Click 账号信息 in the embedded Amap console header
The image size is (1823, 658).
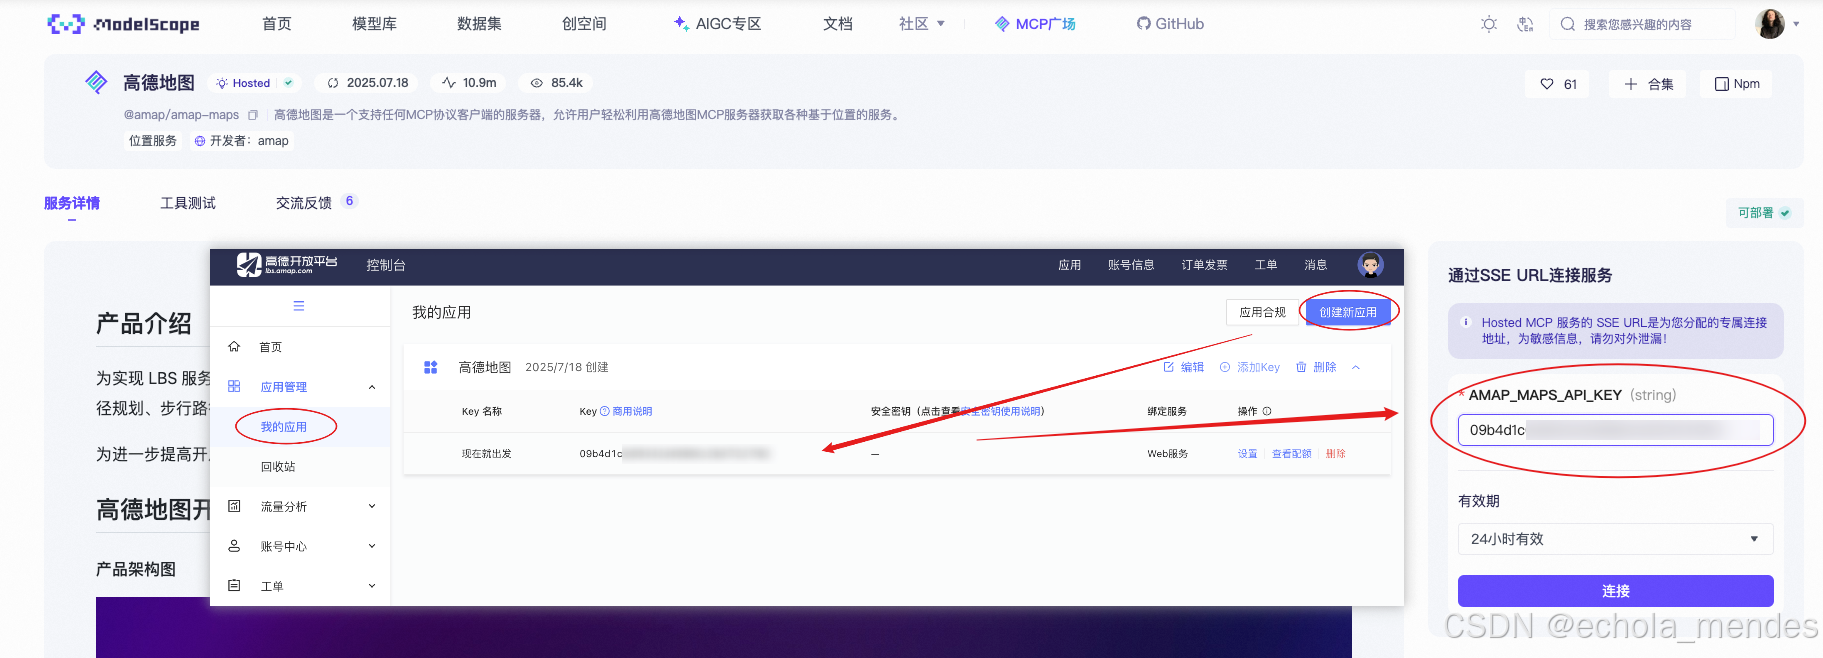[x=1131, y=265]
